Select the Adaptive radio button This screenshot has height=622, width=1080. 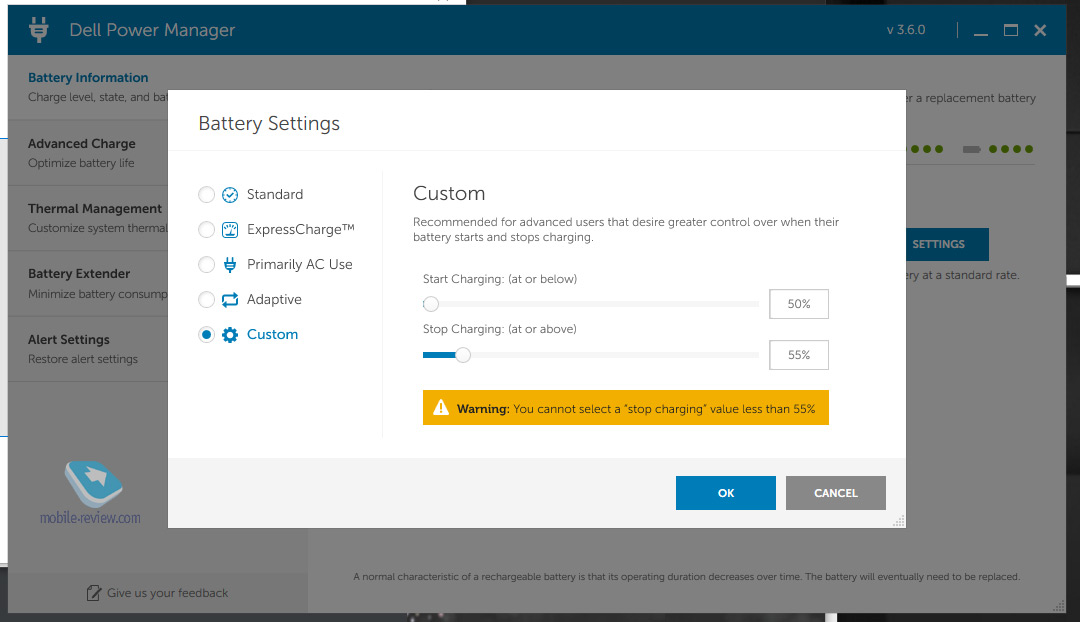click(x=206, y=300)
